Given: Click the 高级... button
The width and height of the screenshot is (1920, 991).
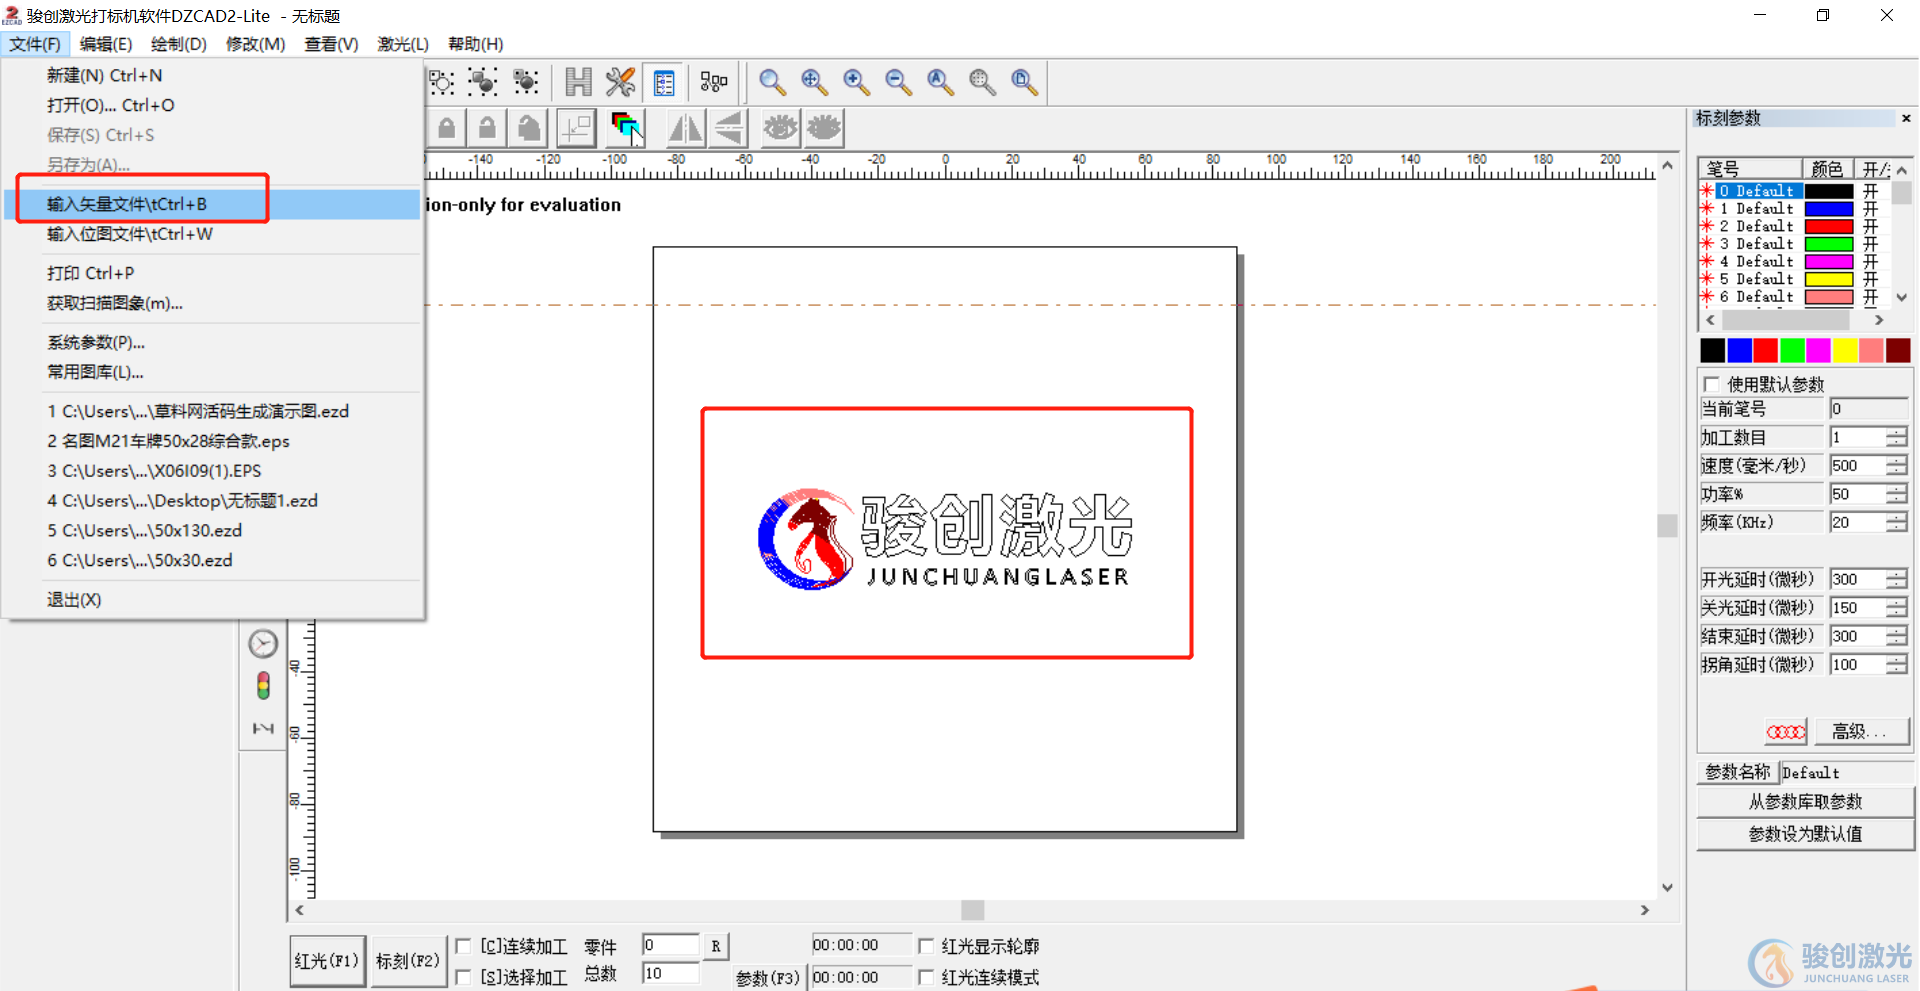Looking at the screenshot, I should pyautogui.click(x=1862, y=732).
